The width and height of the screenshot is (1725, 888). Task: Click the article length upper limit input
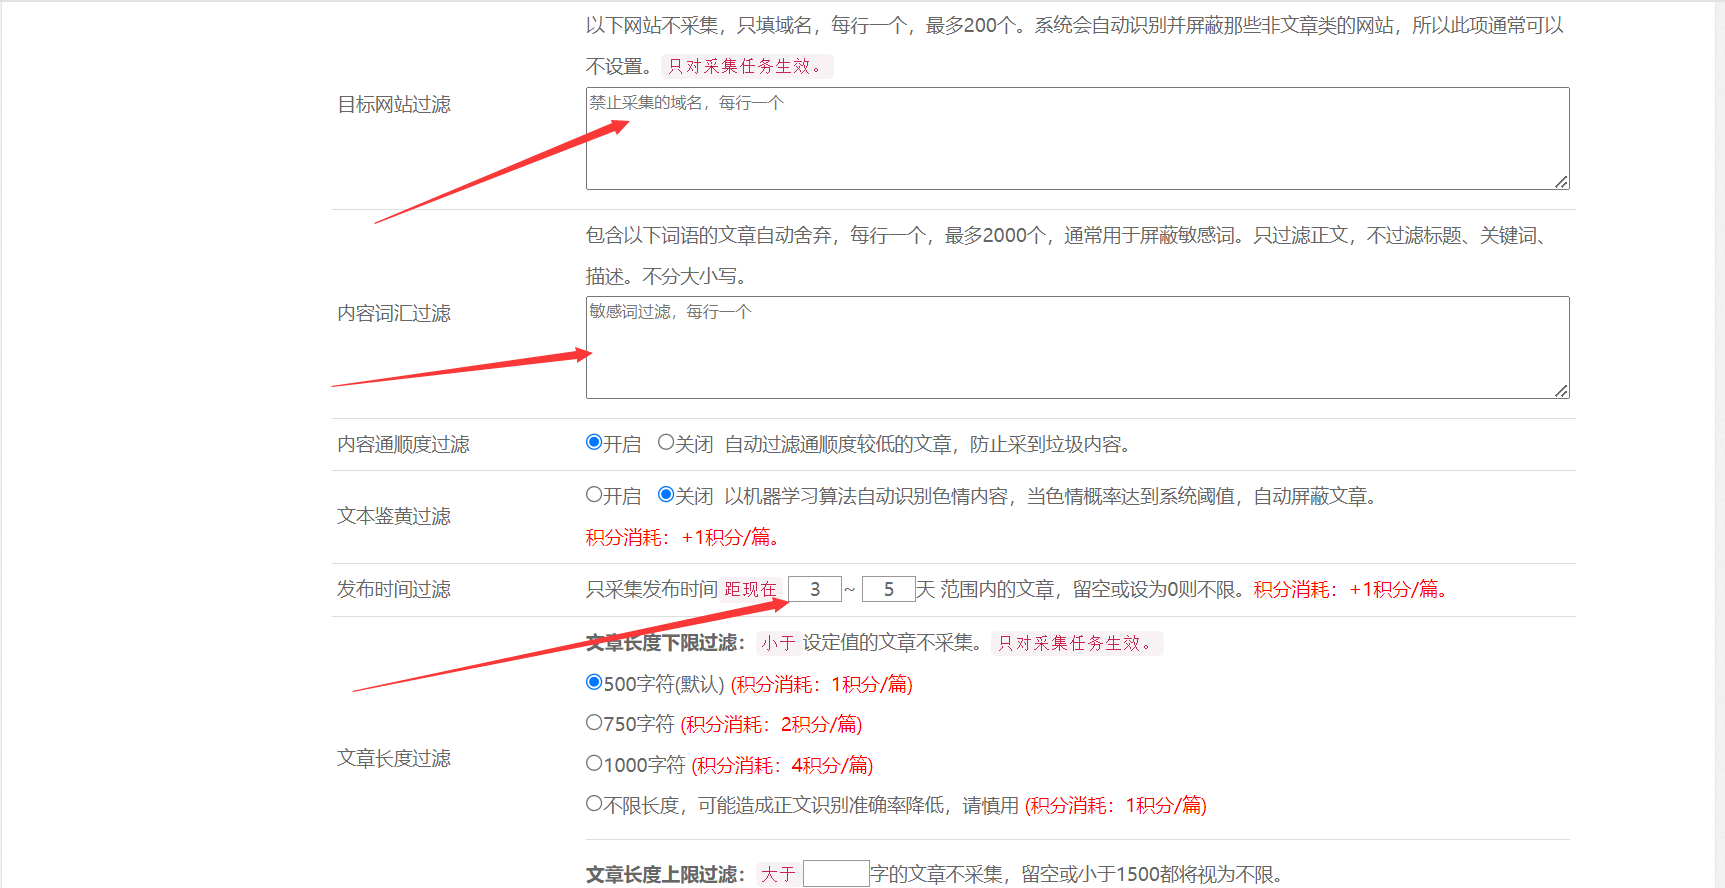pyautogui.click(x=836, y=874)
